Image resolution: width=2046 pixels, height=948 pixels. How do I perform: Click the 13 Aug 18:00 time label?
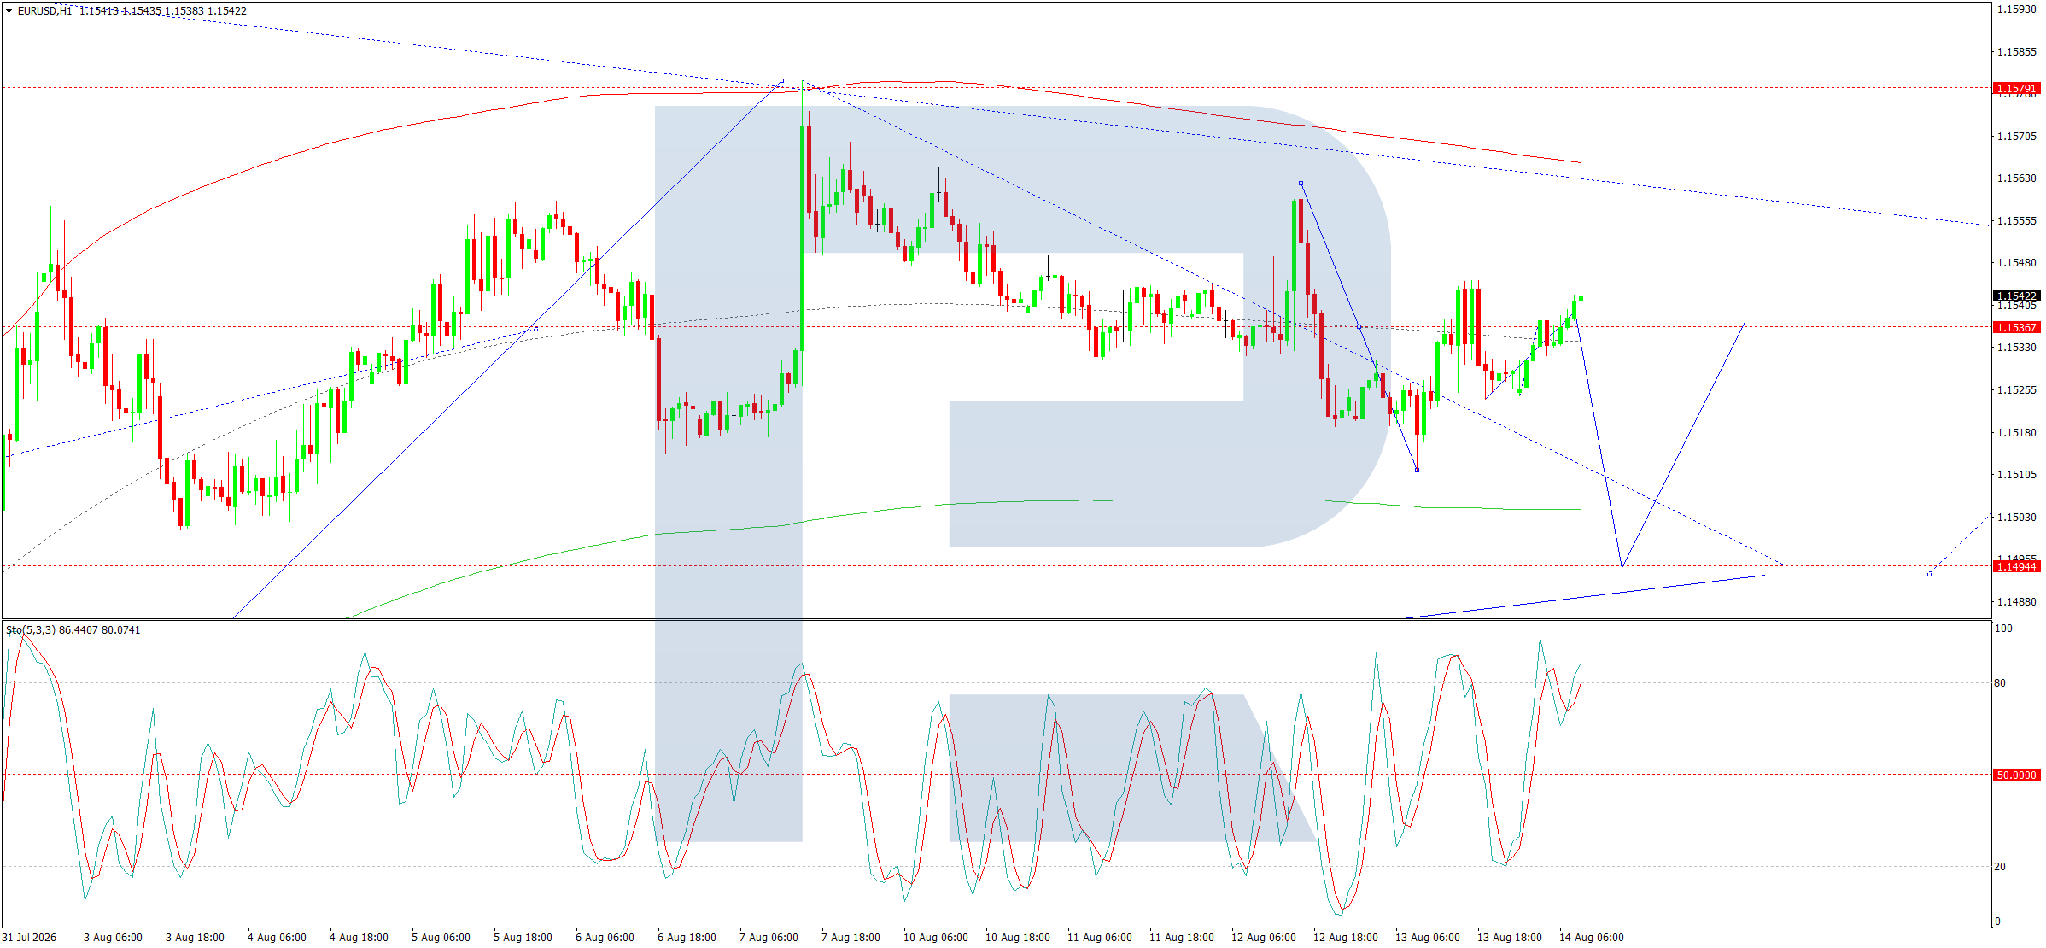coord(1510,937)
